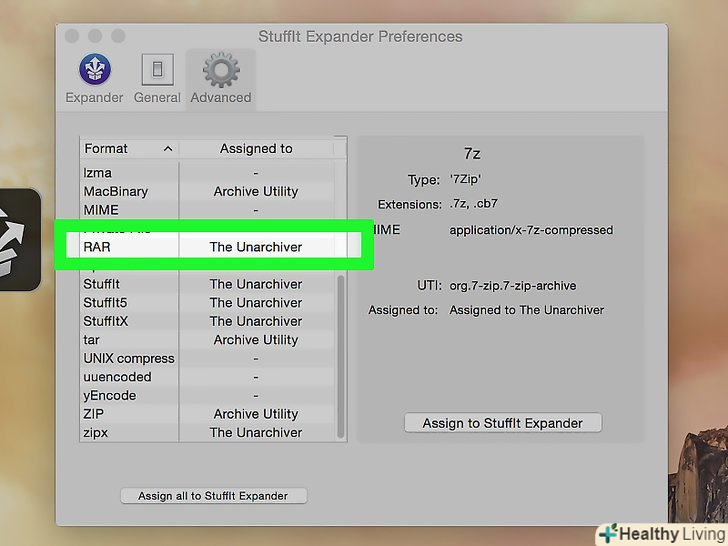The height and width of the screenshot is (546, 728).
Task: Select the lzma format row
Action: (x=207, y=173)
